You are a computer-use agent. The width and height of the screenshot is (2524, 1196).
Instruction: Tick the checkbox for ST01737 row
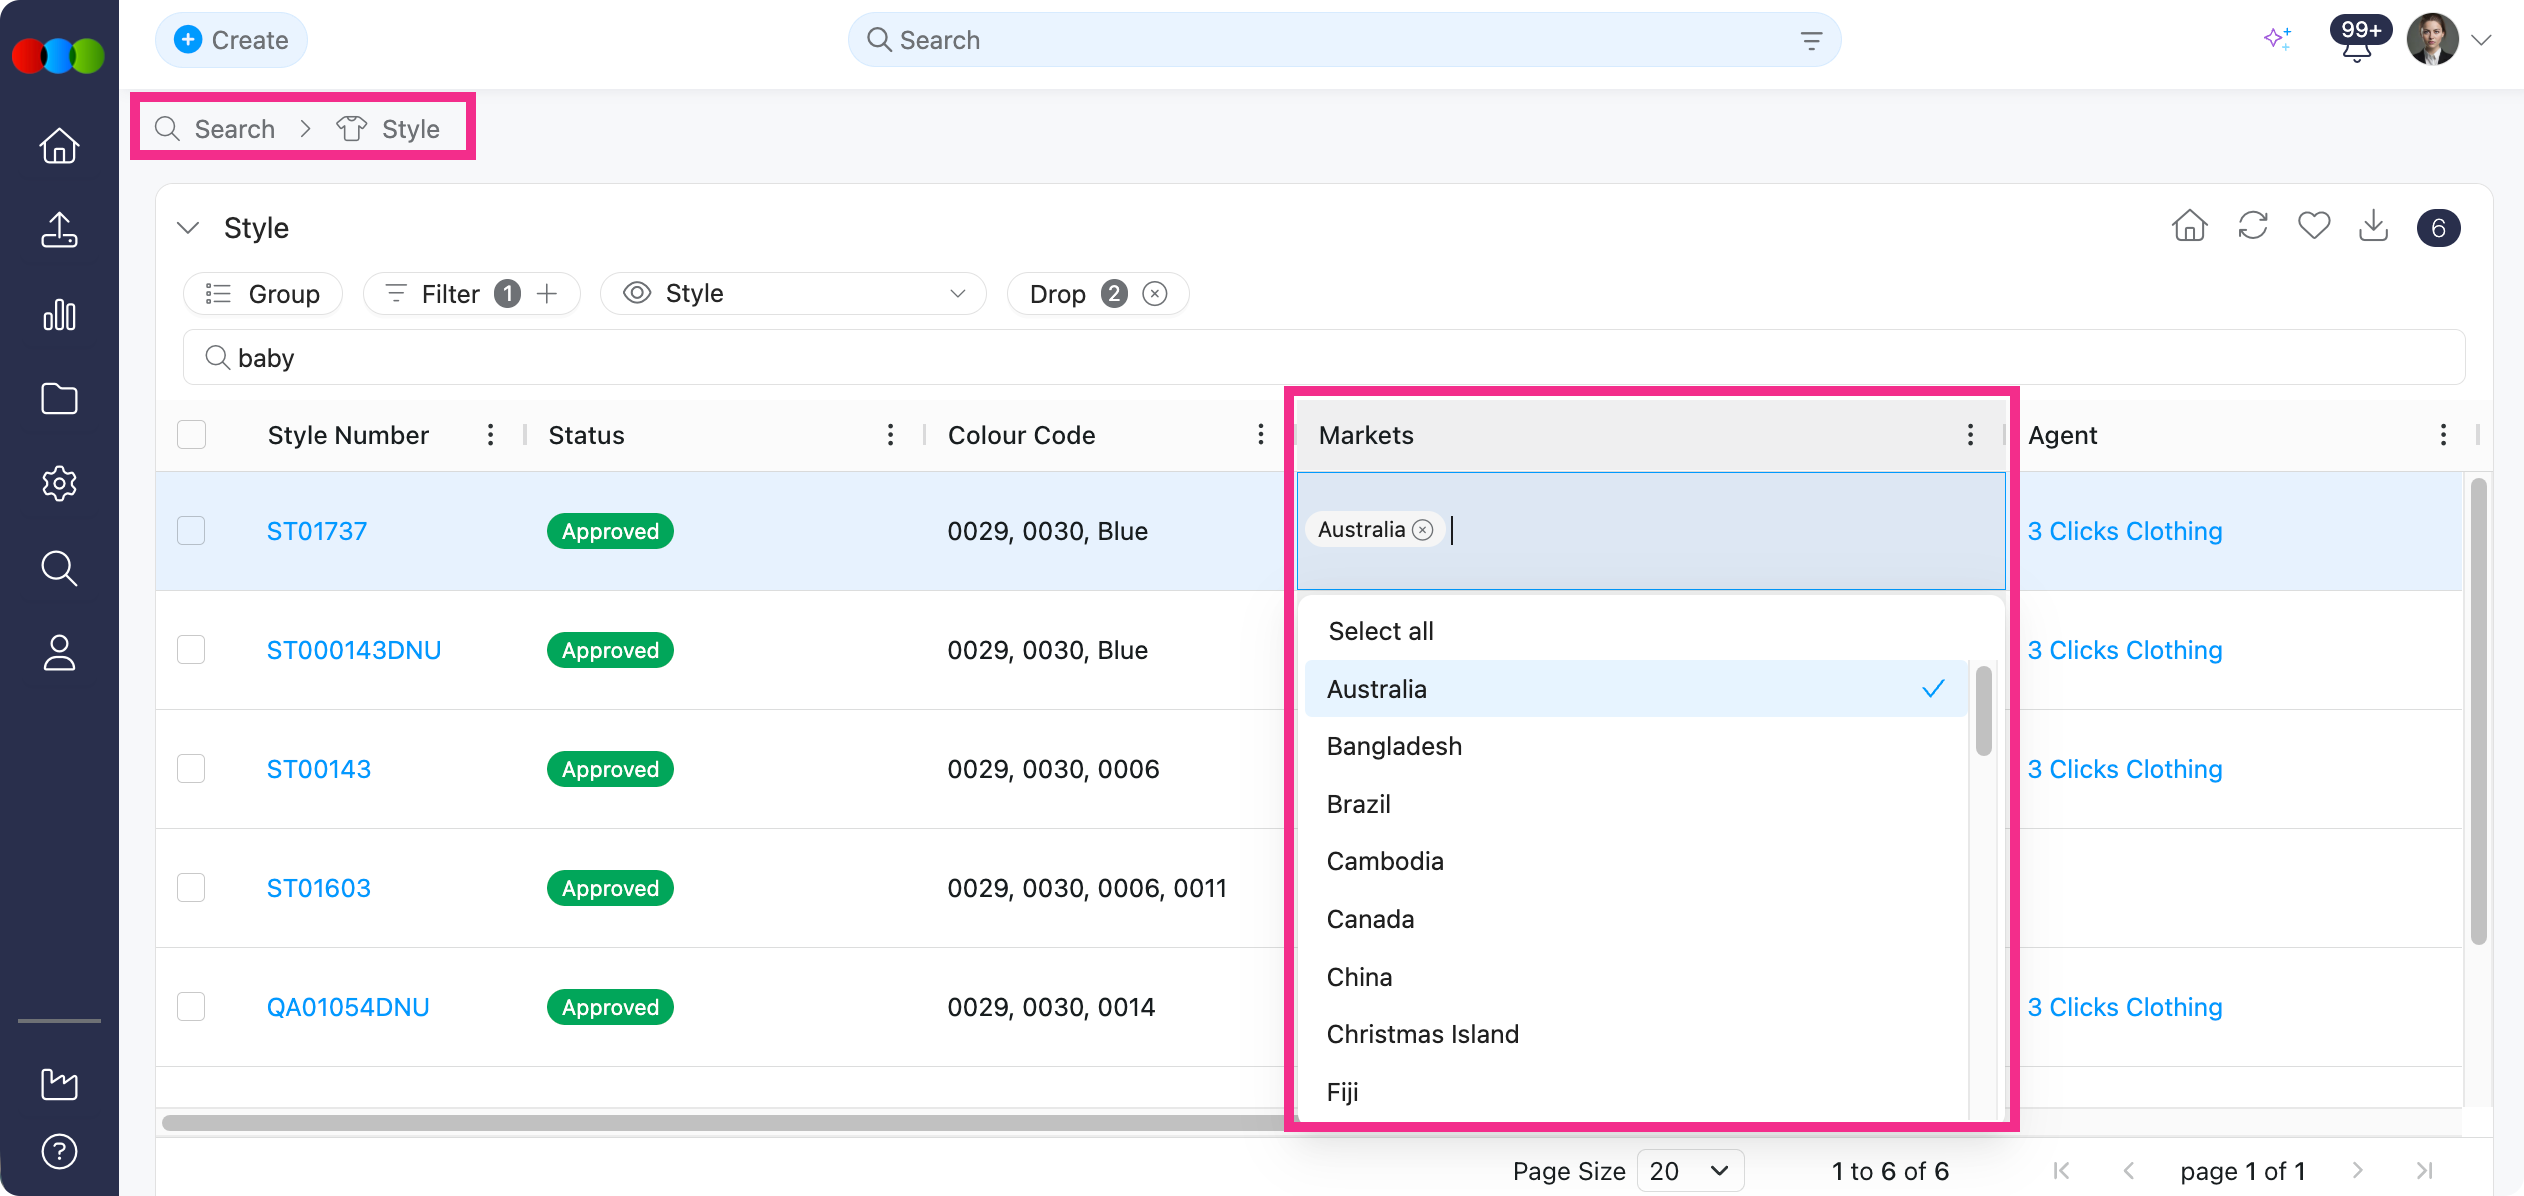[x=191, y=530]
